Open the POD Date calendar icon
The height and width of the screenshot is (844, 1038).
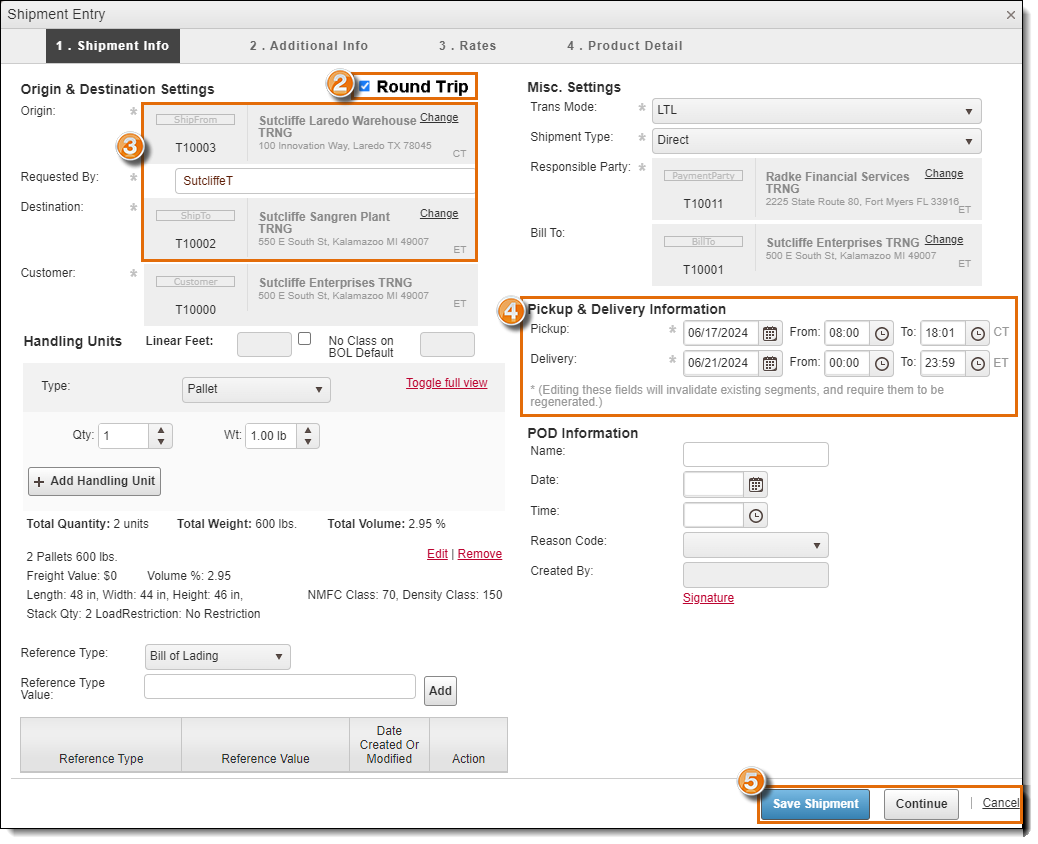(756, 485)
